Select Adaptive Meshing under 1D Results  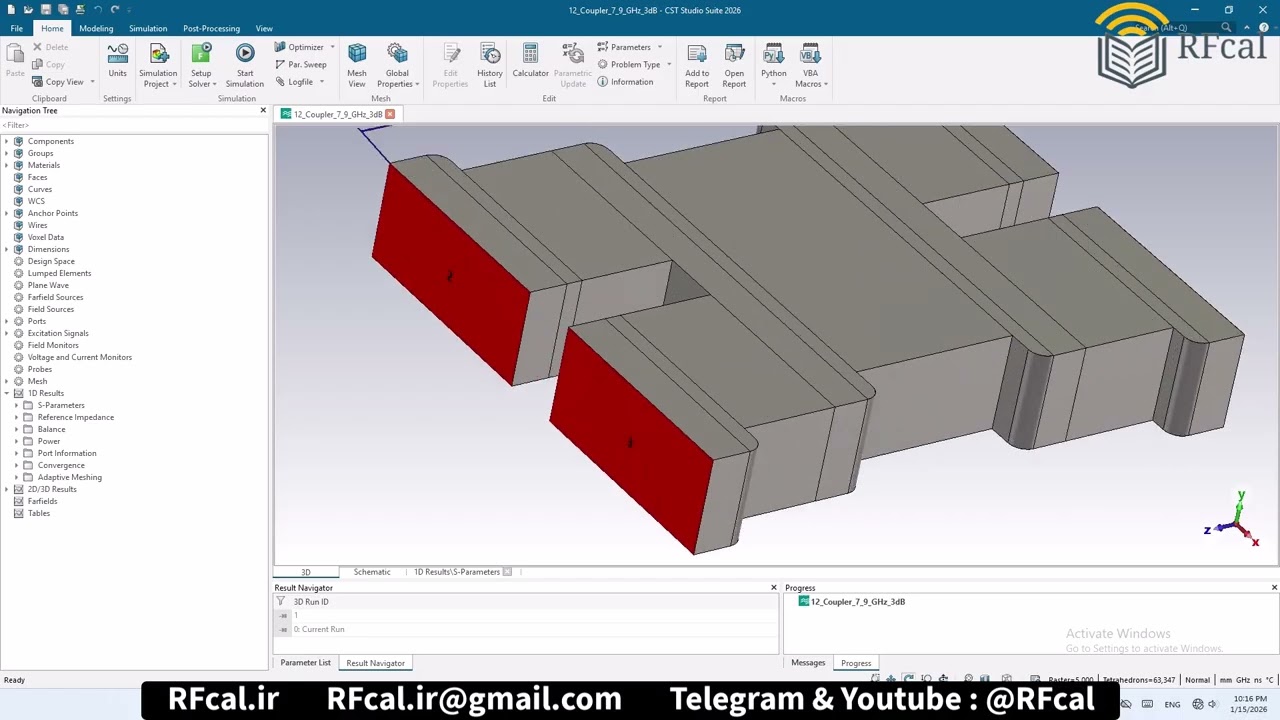click(69, 477)
